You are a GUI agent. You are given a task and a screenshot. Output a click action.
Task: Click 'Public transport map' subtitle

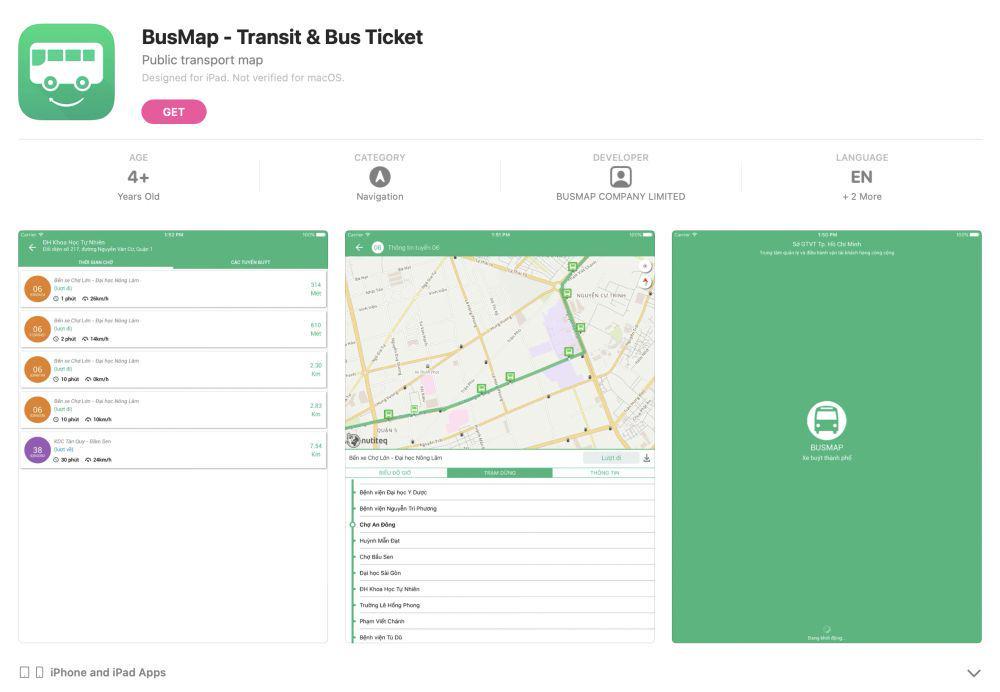click(x=202, y=60)
